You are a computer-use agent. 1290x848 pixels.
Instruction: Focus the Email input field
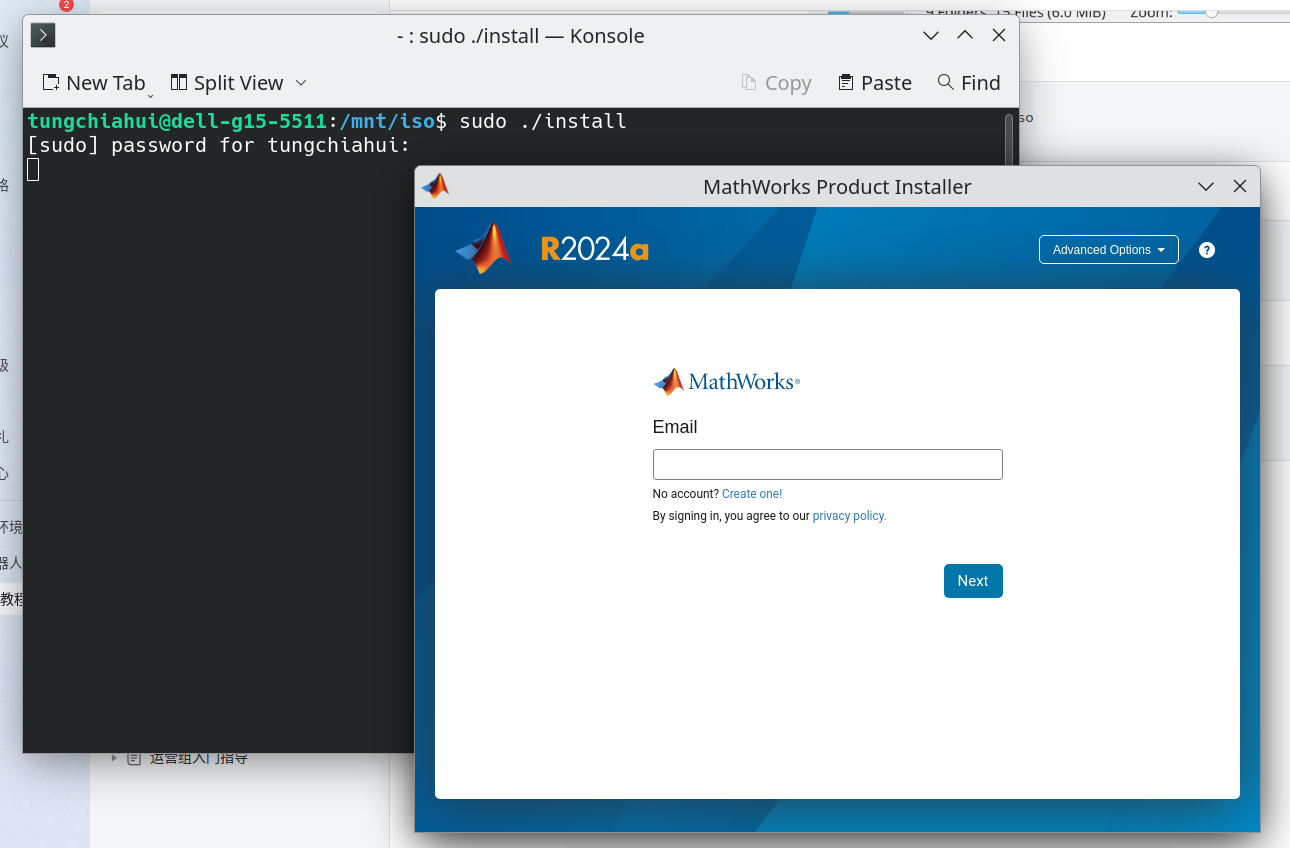pyautogui.click(x=828, y=465)
